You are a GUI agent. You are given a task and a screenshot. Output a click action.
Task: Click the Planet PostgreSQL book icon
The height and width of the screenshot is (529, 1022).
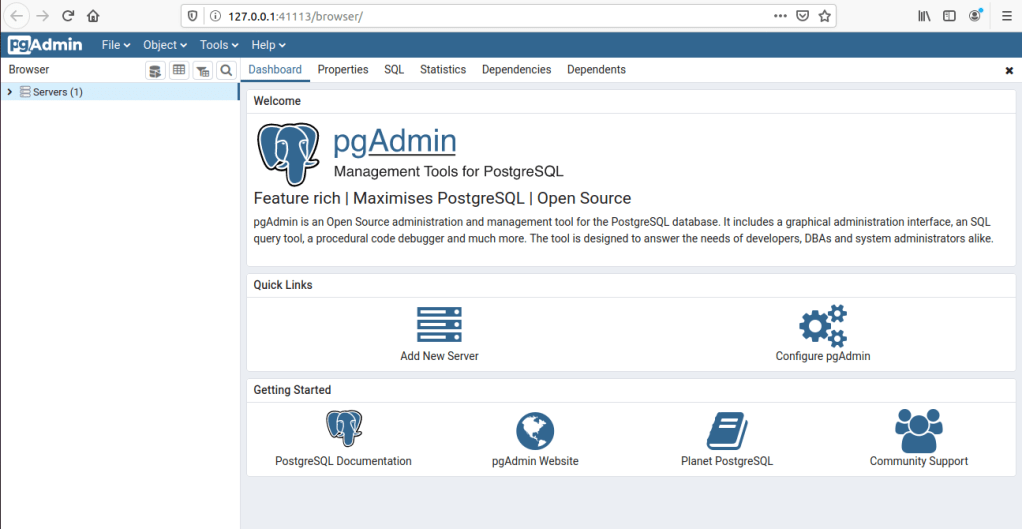tap(727, 430)
